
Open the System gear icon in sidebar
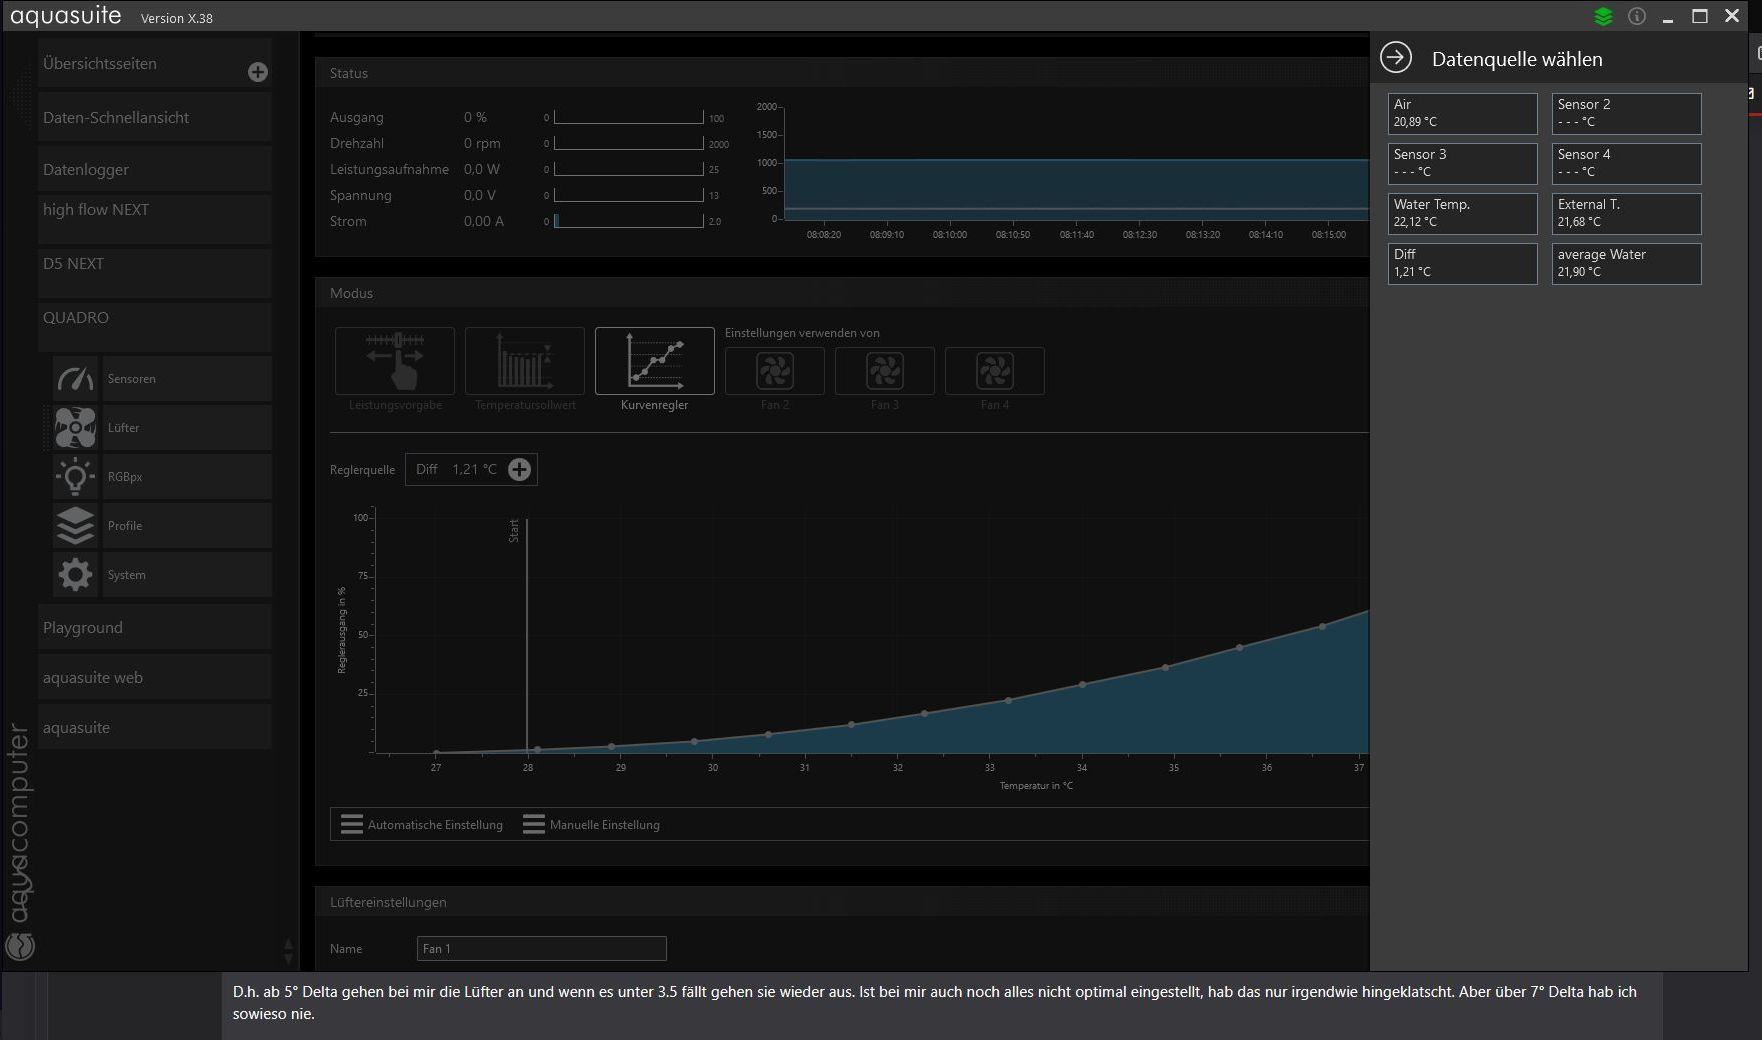coord(75,575)
